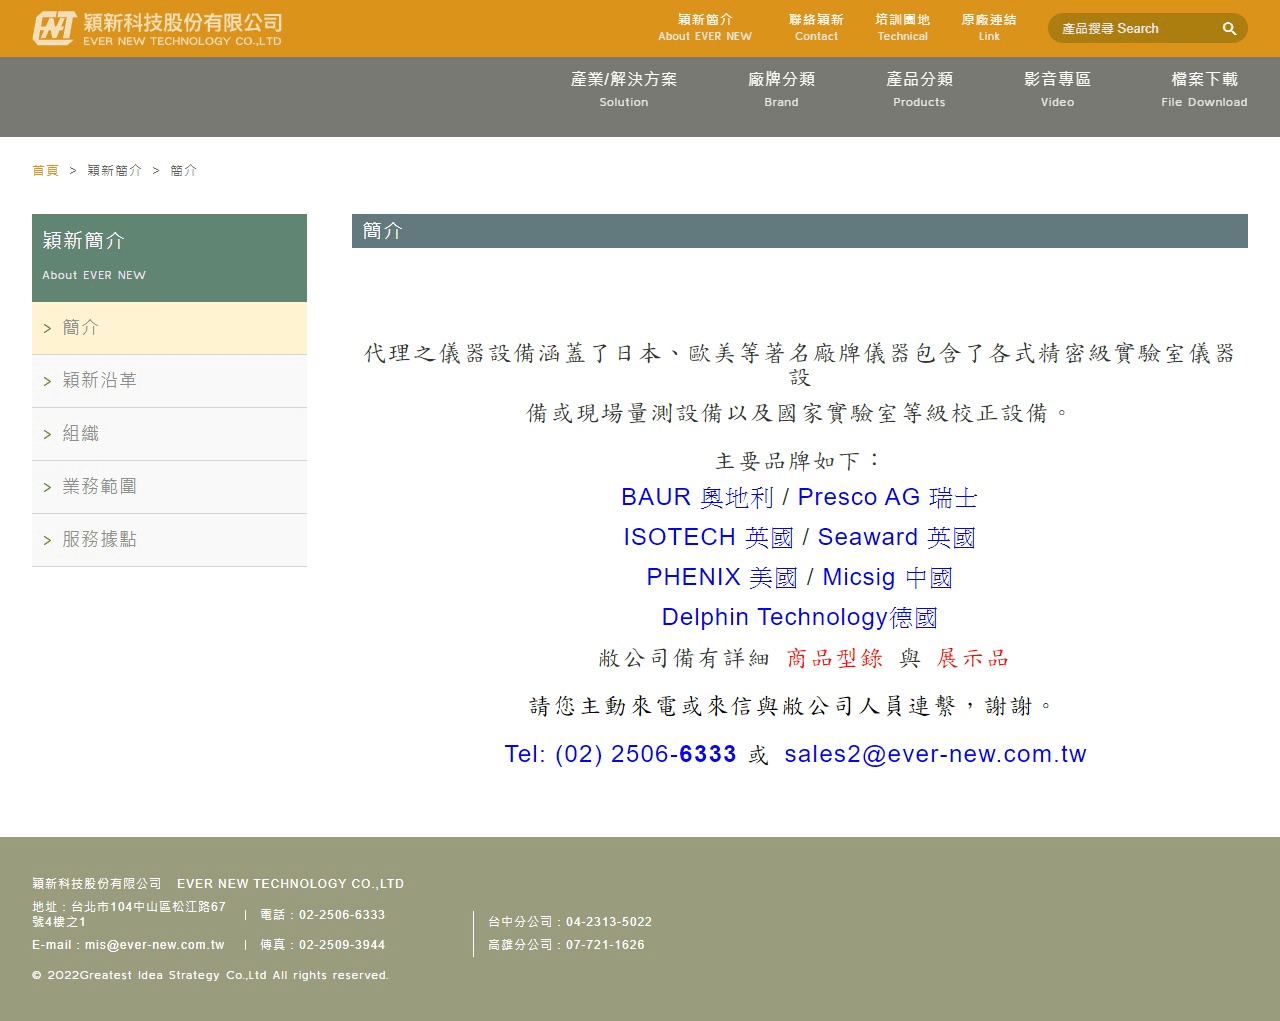Select 簡介 in the sidebar
The width and height of the screenshot is (1280, 1021).
click(x=169, y=328)
